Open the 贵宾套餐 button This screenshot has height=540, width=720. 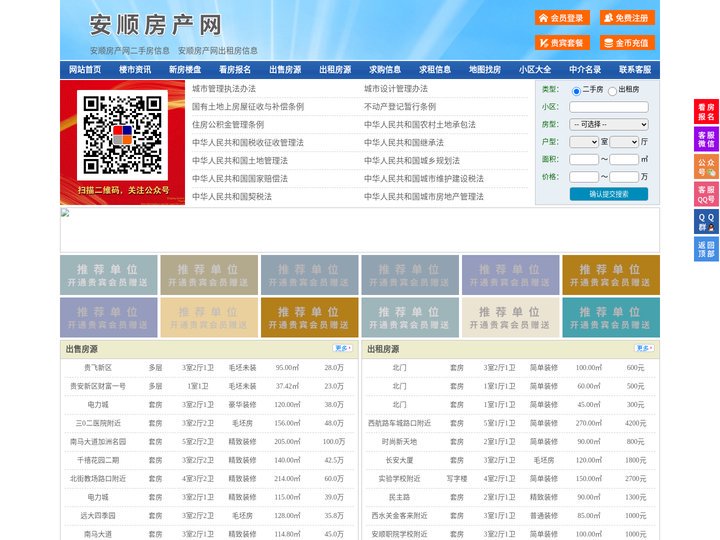pos(562,43)
